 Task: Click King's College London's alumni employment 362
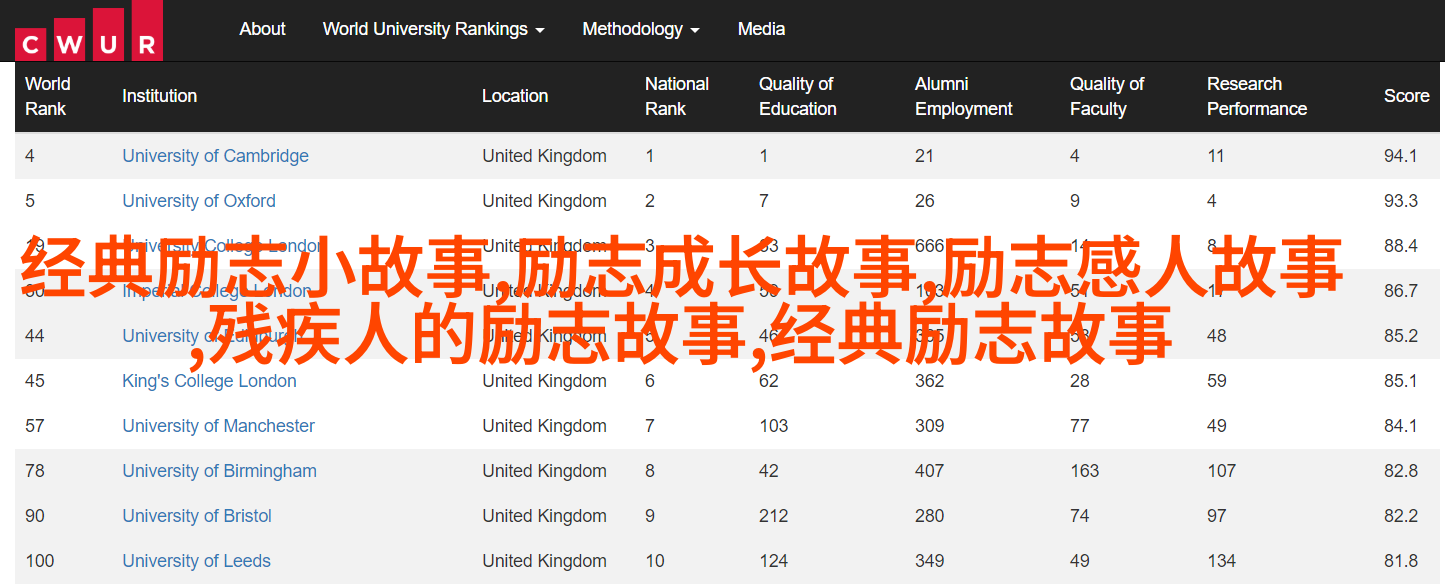tap(930, 381)
